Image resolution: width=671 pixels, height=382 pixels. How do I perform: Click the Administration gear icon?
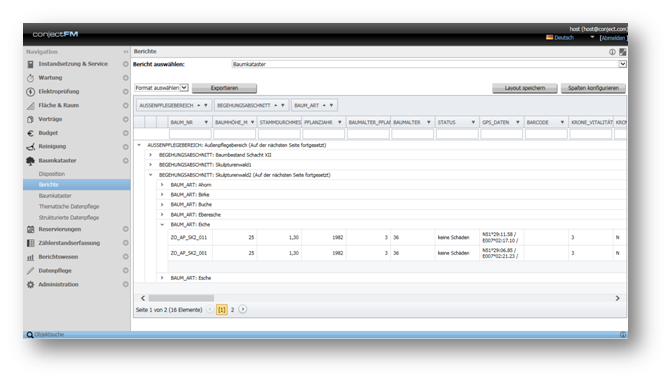click(x=30, y=284)
